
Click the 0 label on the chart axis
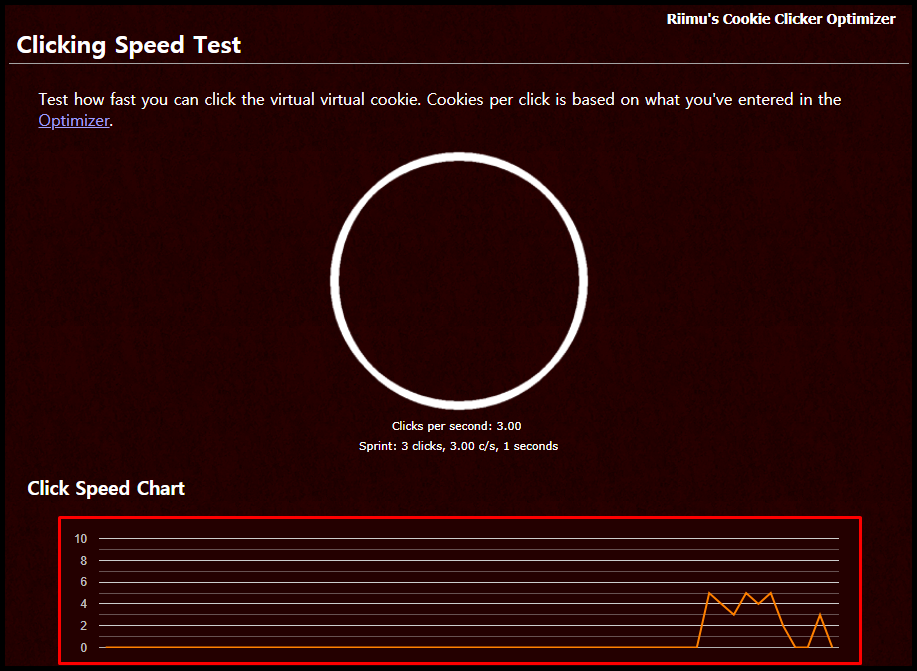tap(83, 647)
